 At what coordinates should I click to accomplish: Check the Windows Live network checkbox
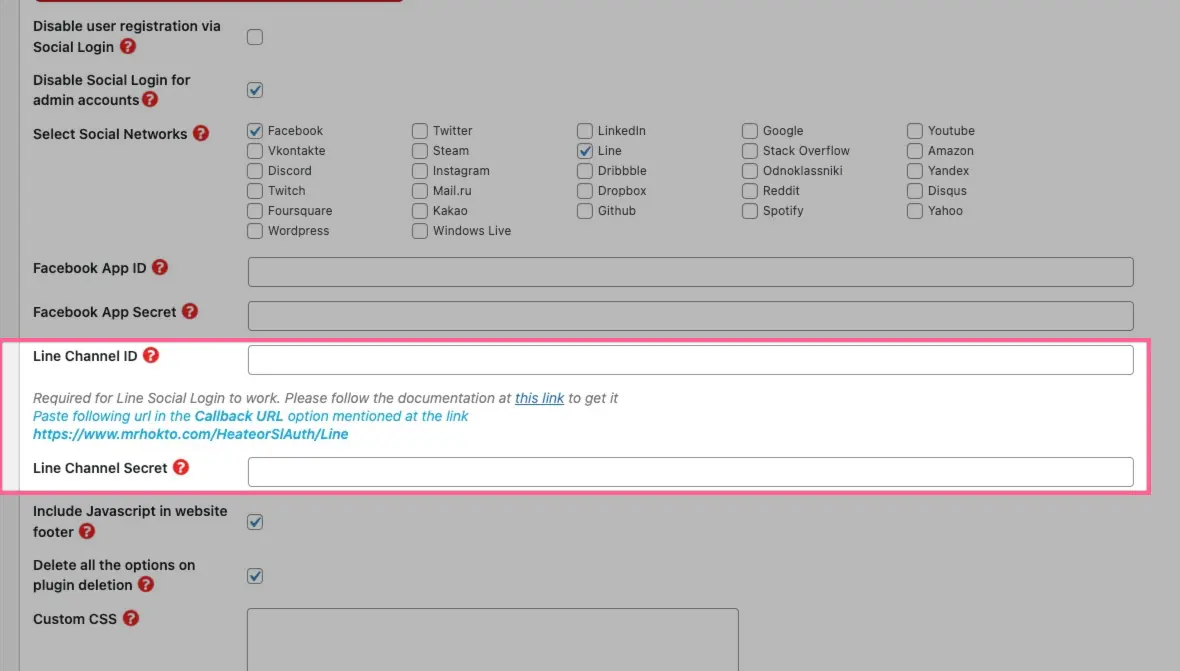420,231
